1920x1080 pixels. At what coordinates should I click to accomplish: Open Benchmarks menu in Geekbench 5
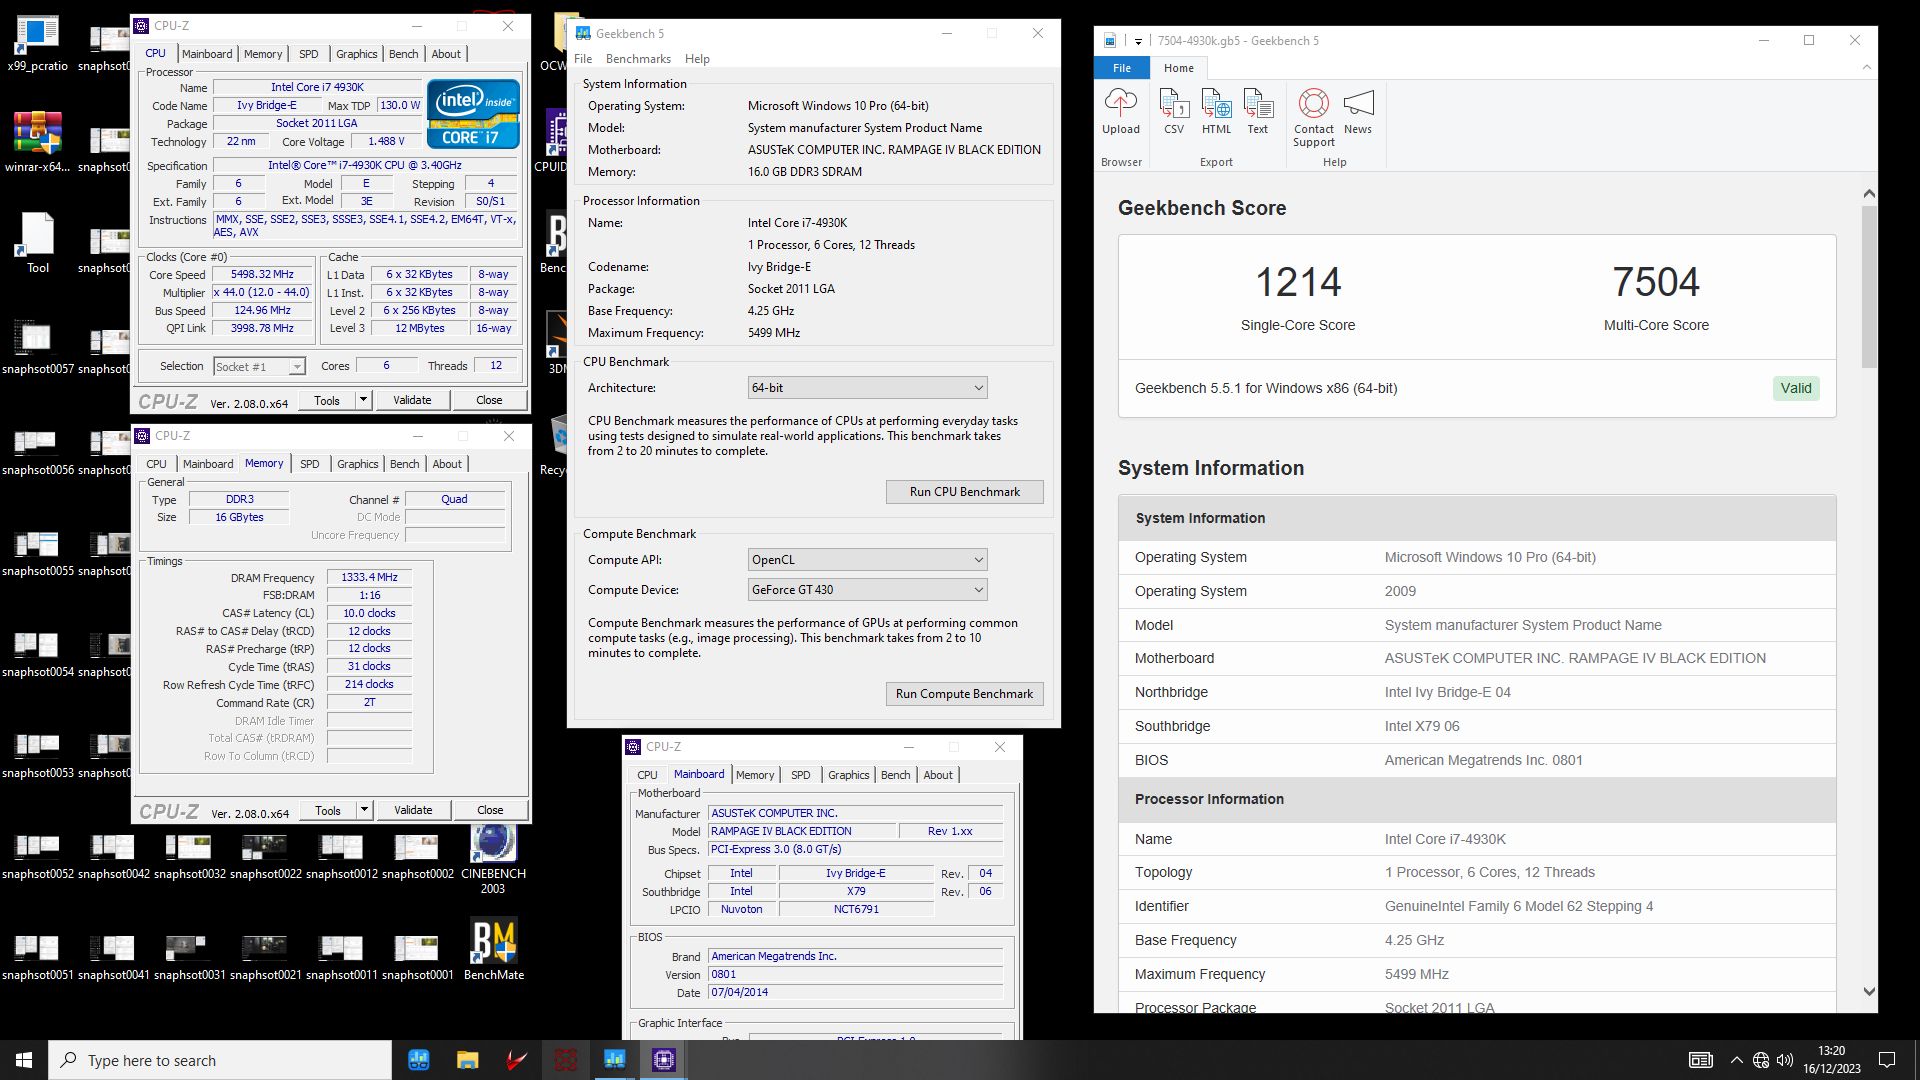638,59
